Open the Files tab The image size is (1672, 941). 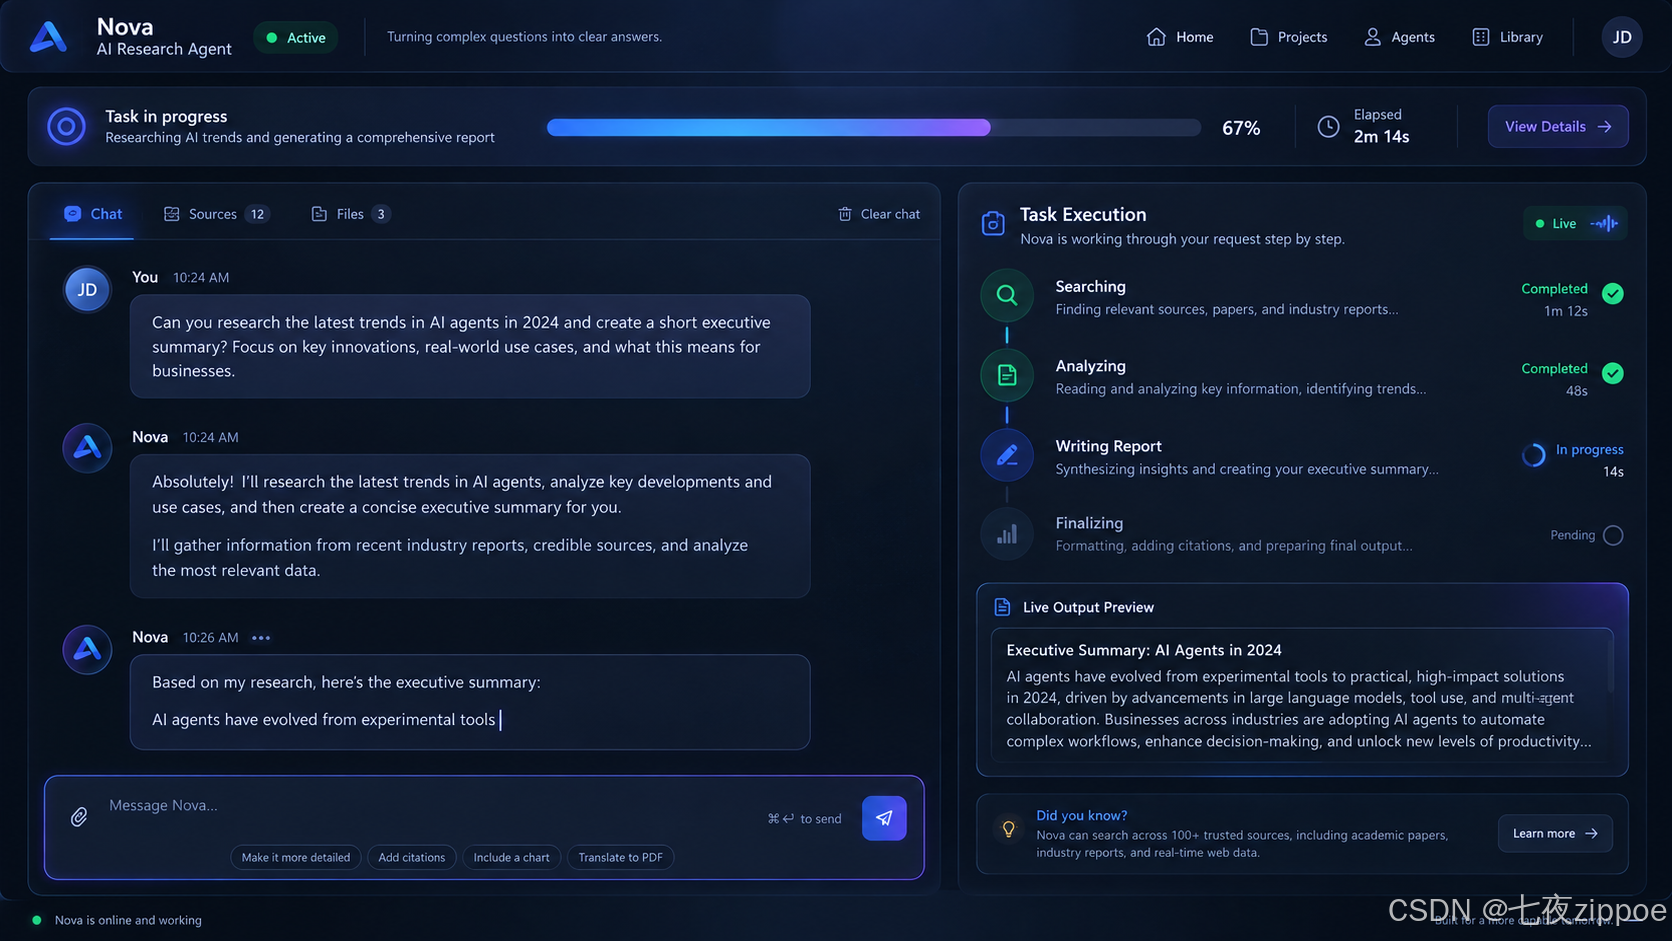point(350,214)
